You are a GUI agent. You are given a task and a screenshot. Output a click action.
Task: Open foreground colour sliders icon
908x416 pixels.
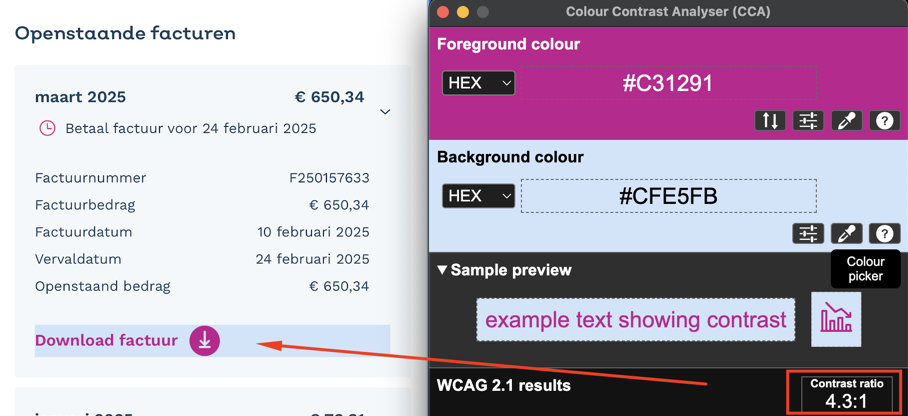808,121
